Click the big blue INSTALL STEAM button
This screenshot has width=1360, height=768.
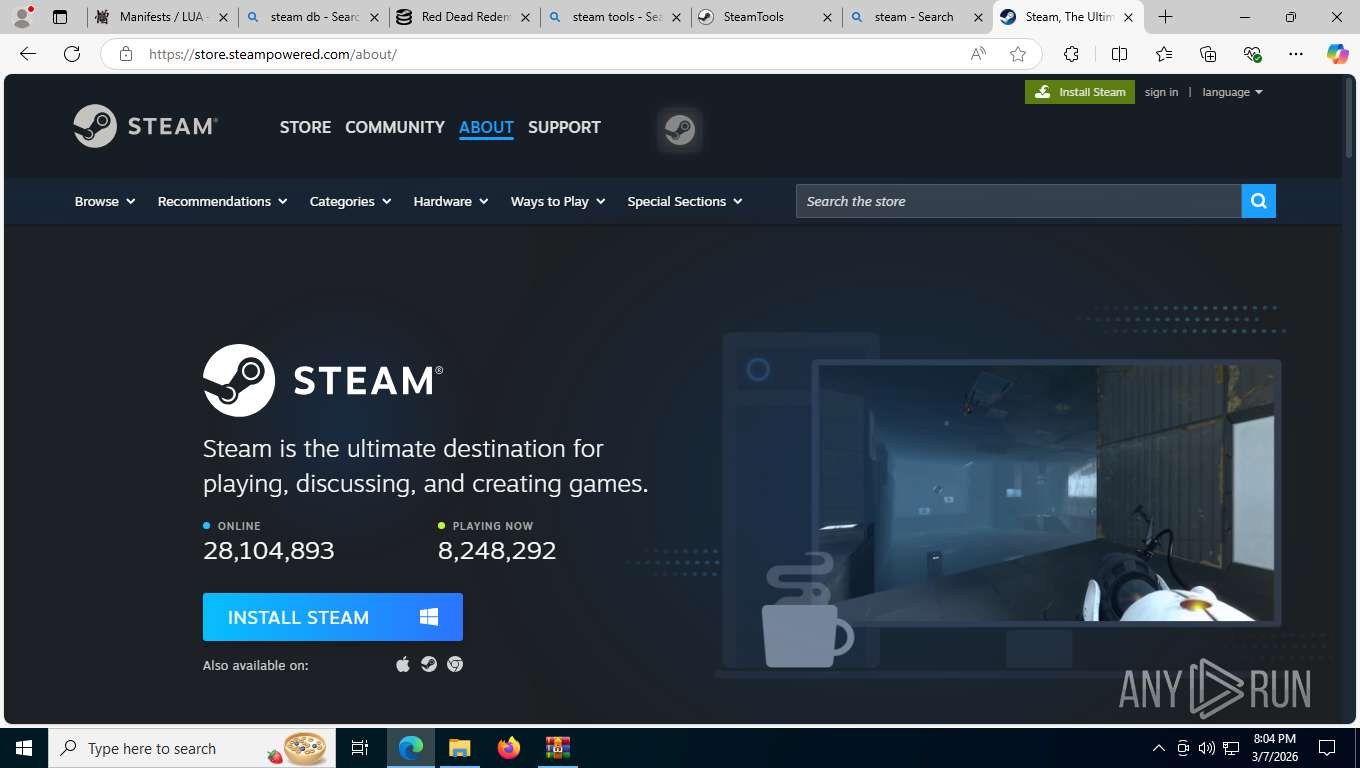point(333,617)
